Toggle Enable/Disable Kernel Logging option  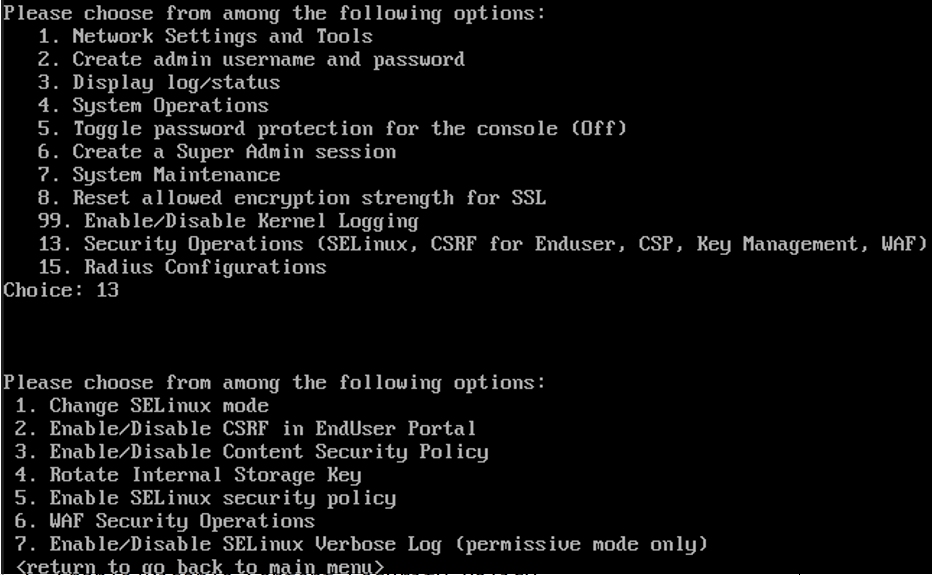pyautogui.click(x=228, y=221)
